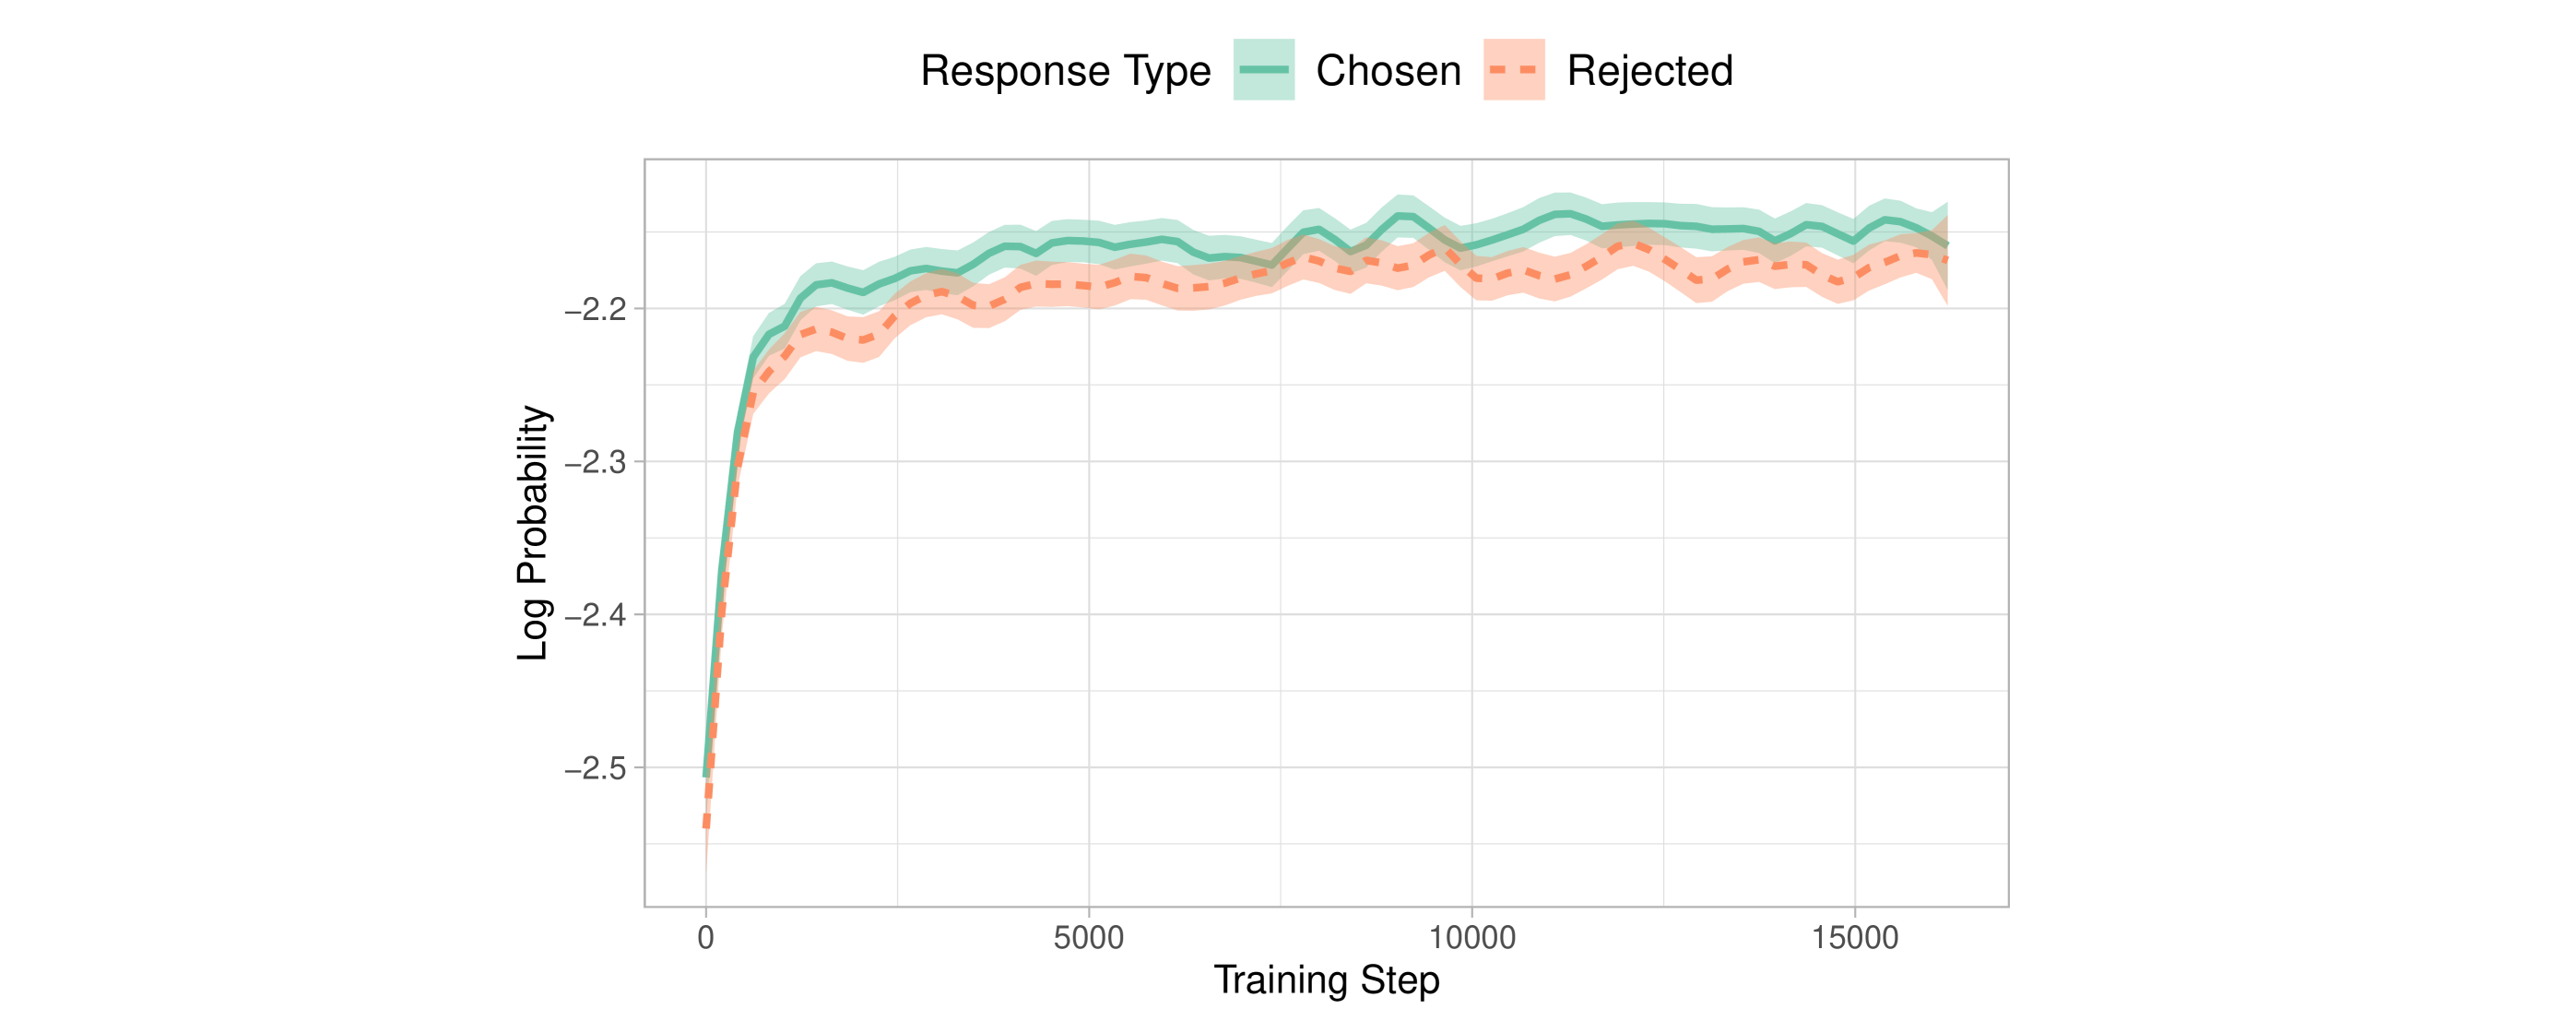The height and width of the screenshot is (1021, 2576).
Task: Click the green Chosen legend swatch
Action: coord(1263,70)
